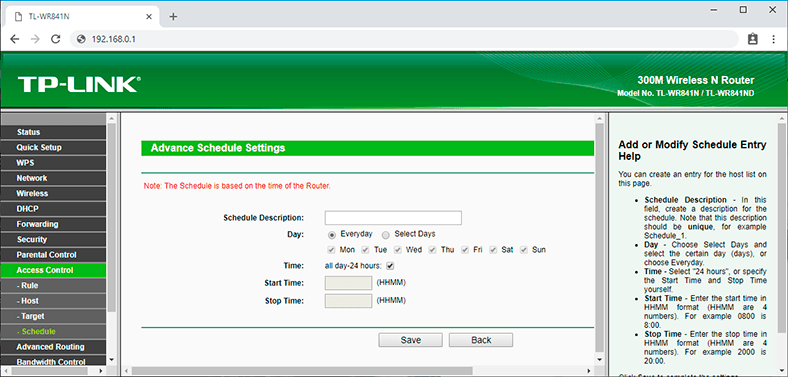Click the Back button
The width and height of the screenshot is (788, 377).
click(x=481, y=340)
